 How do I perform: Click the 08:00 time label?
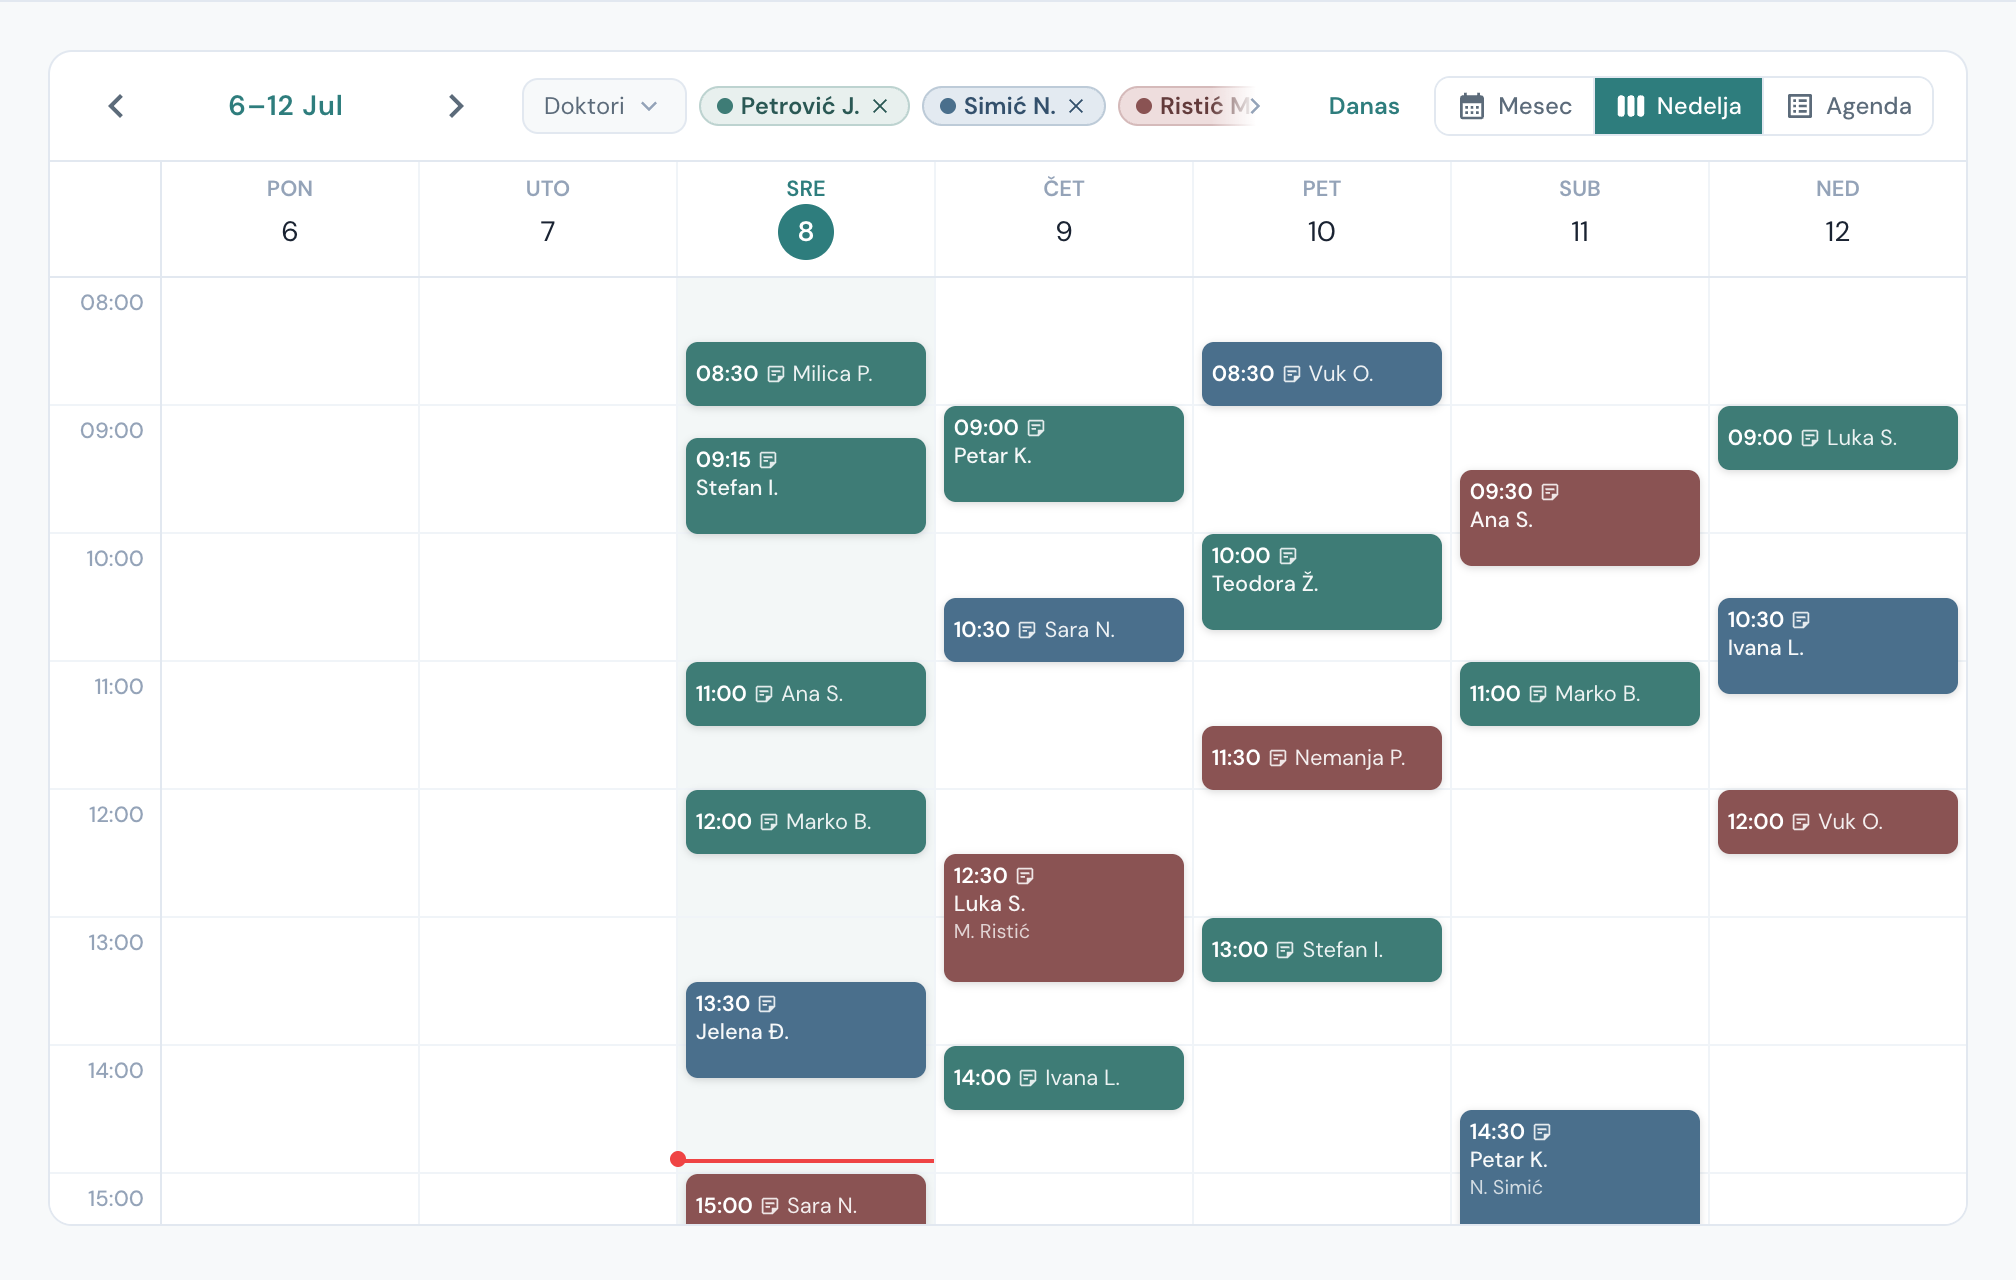[112, 303]
